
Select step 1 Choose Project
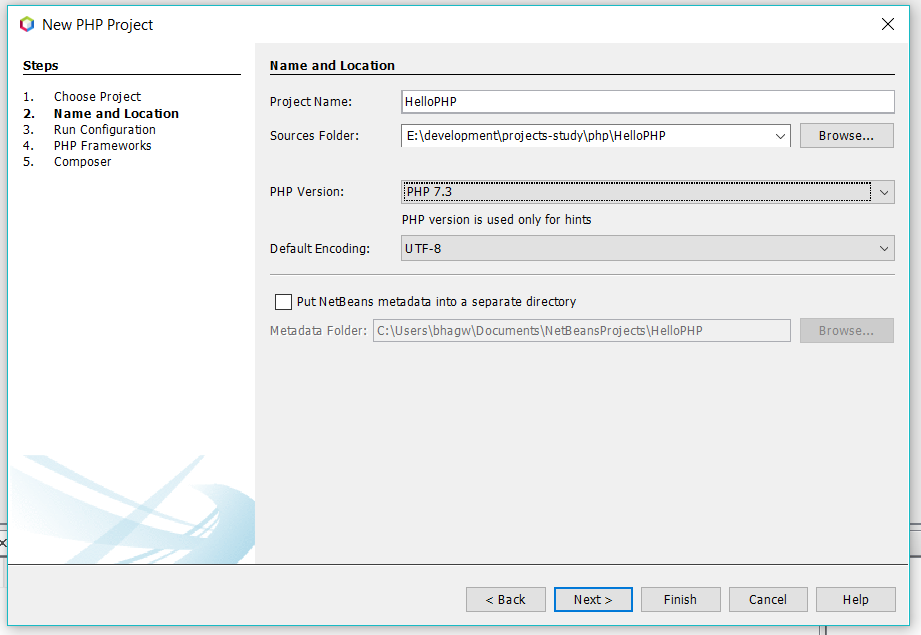pos(98,96)
